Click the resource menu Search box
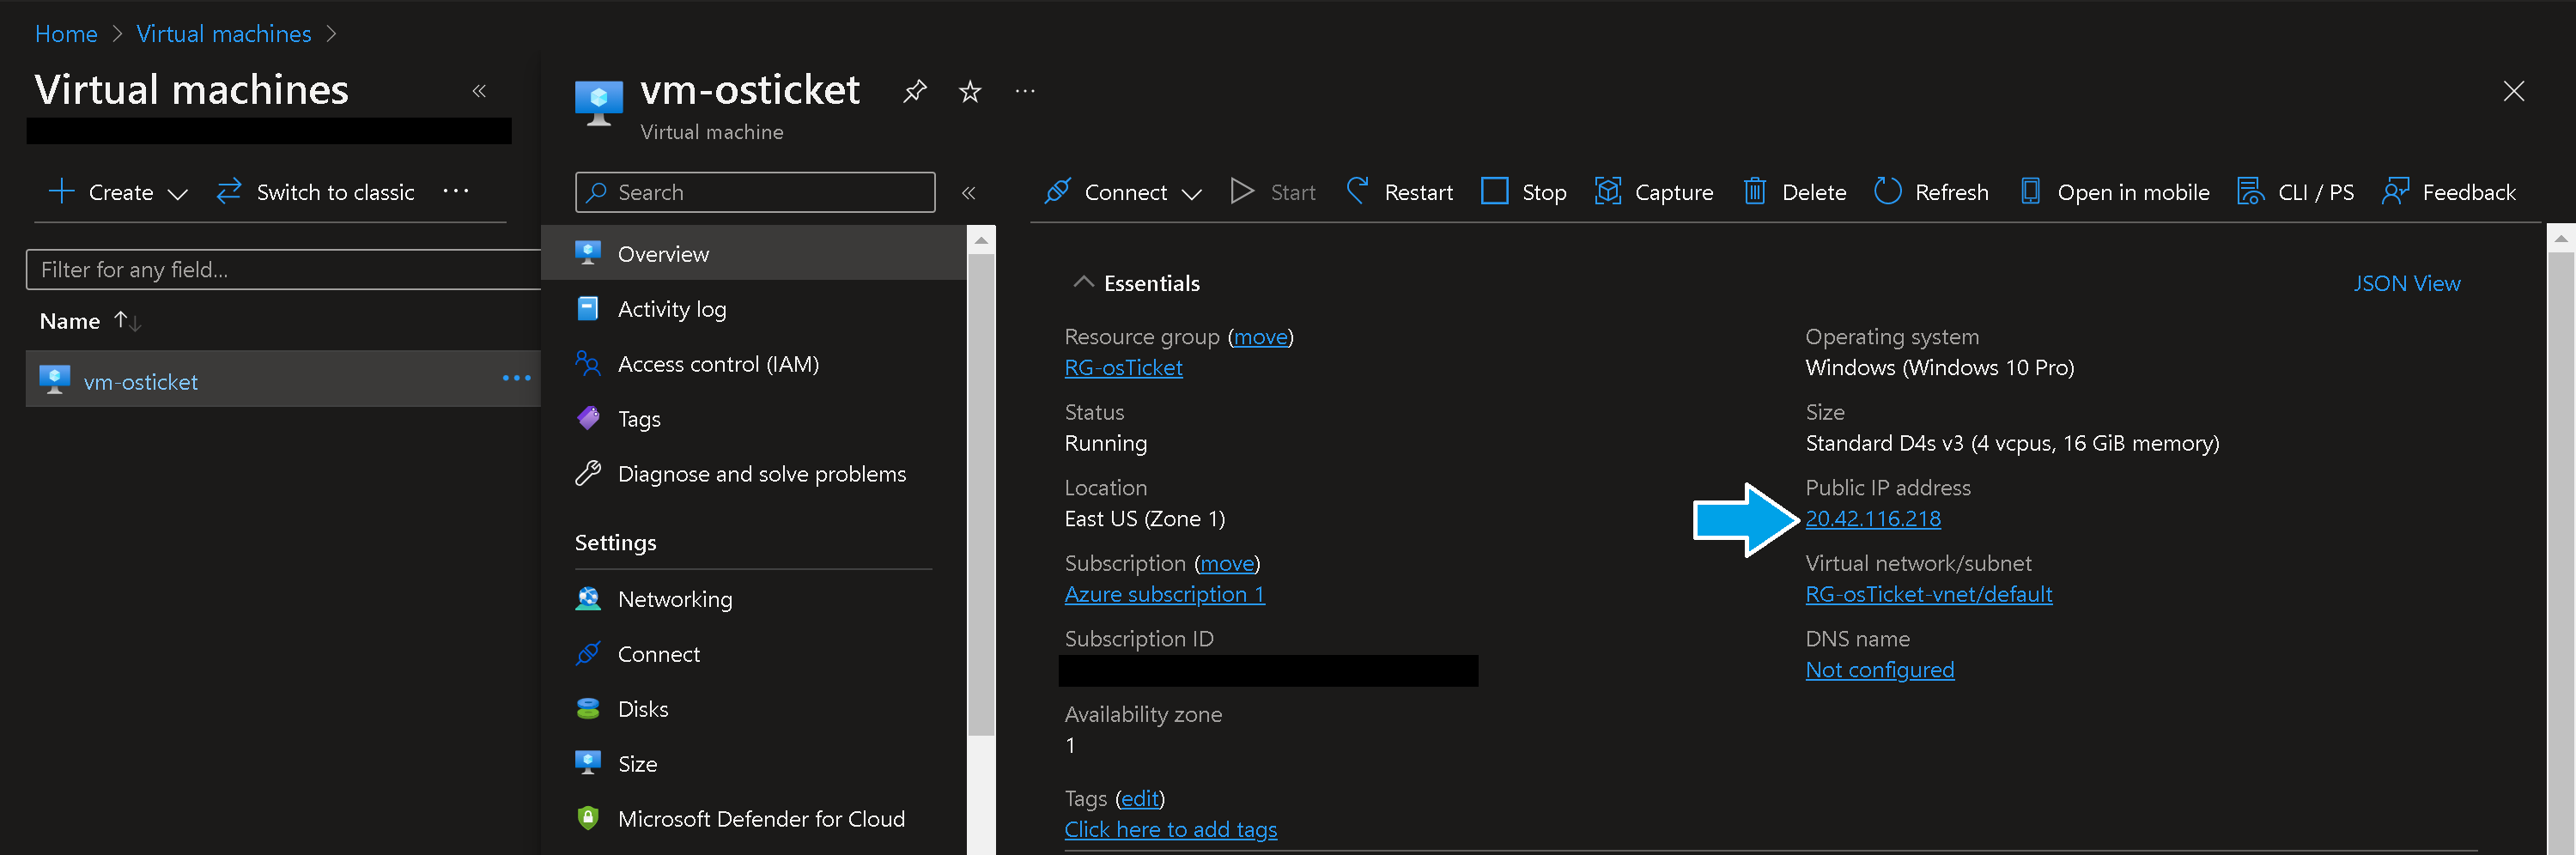The image size is (2576, 855). pyautogui.click(x=755, y=192)
